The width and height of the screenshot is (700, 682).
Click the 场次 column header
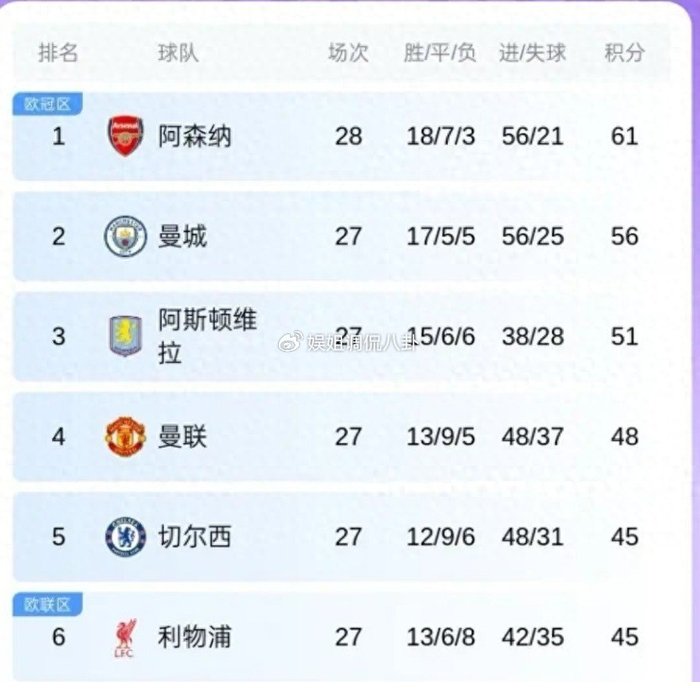(348, 53)
